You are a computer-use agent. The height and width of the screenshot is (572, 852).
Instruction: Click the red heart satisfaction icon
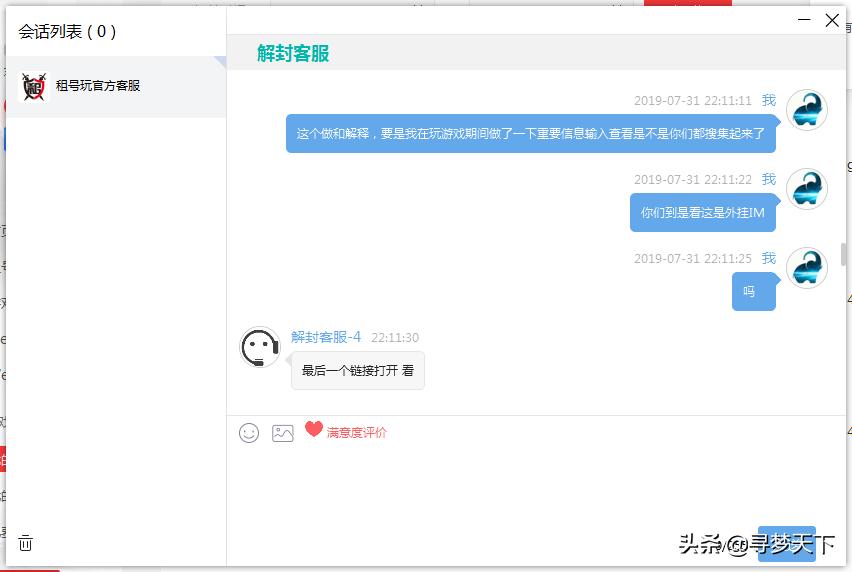click(314, 429)
